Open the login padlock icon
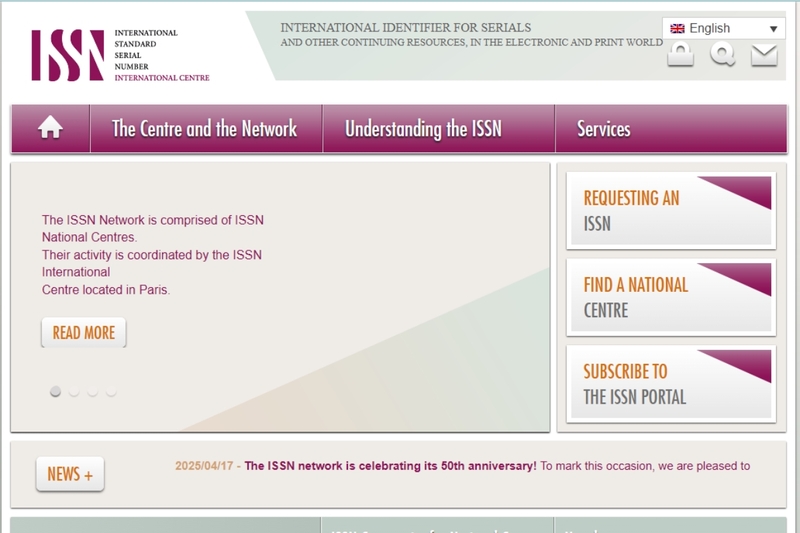The width and height of the screenshot is (800, 533). [681, 54]
